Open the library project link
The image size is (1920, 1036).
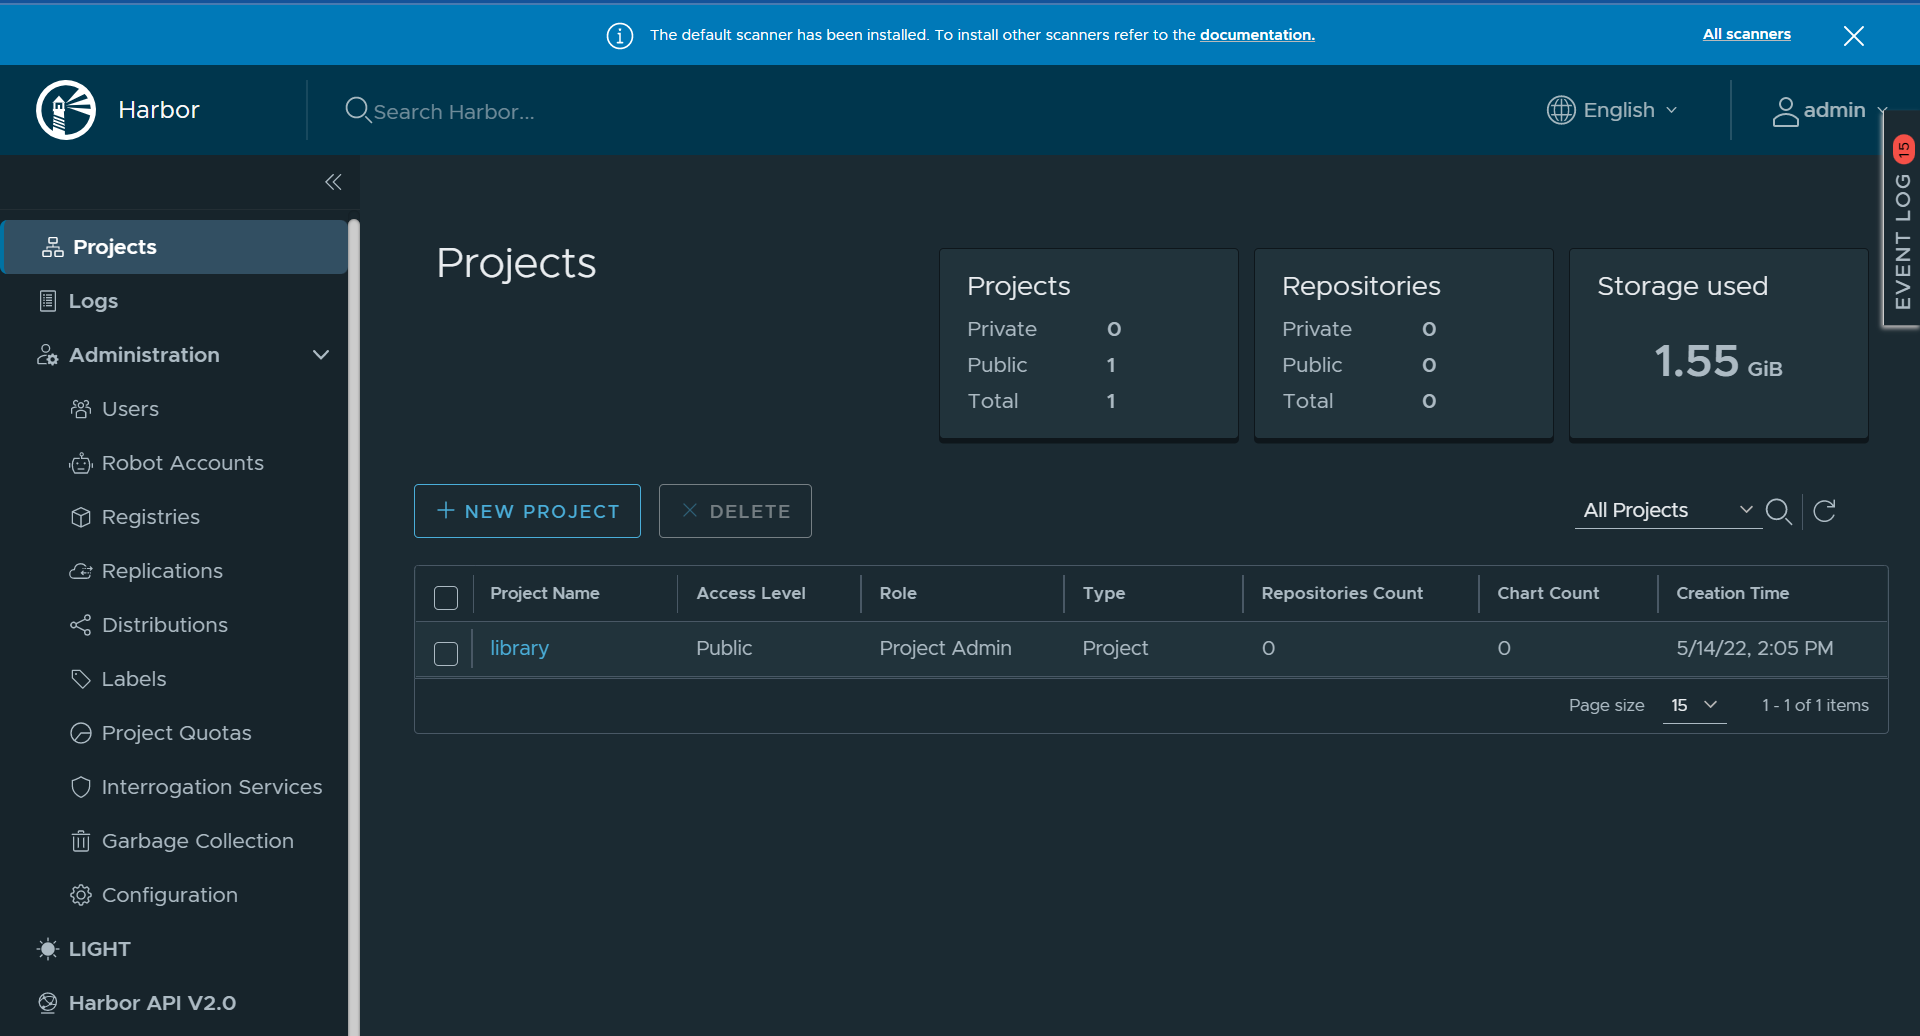[x=519, y=648]
